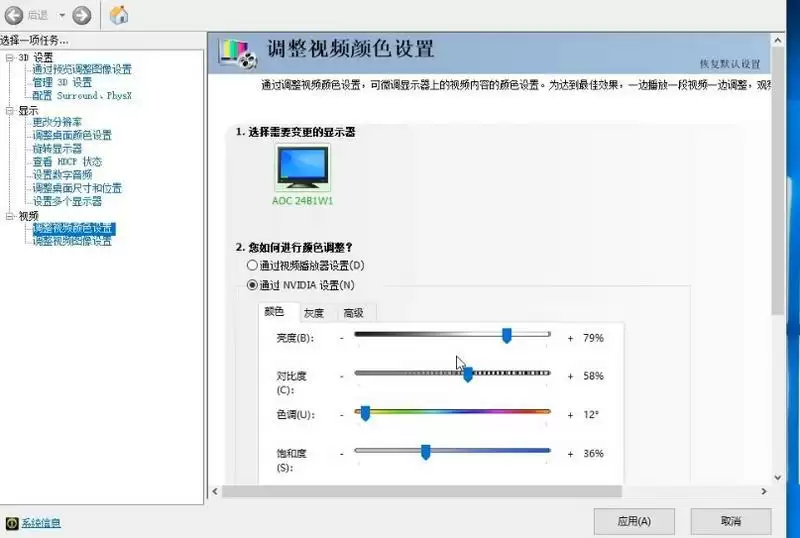Open 更改分辨率
The image size is (800, 538).
(x=57, y=122)
